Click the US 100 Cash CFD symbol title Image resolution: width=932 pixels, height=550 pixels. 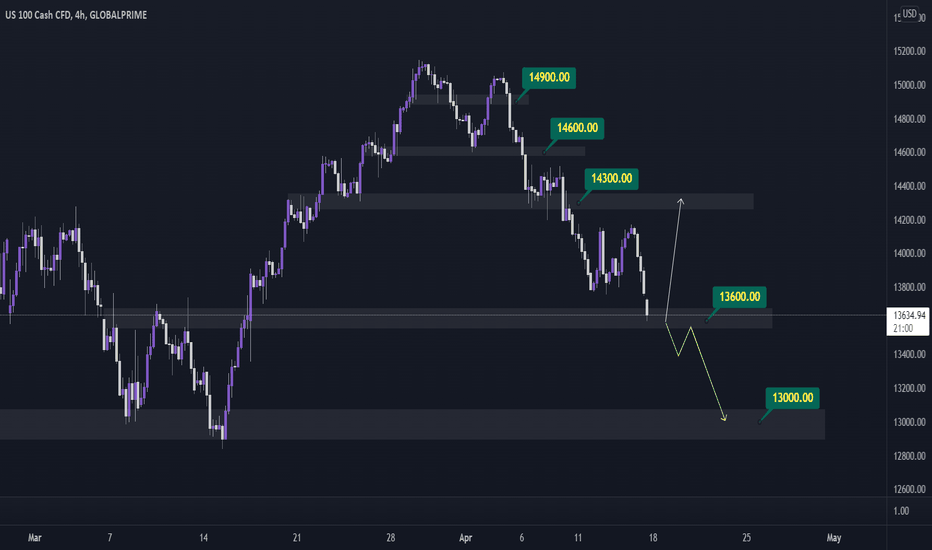click(x=76, y=15)
